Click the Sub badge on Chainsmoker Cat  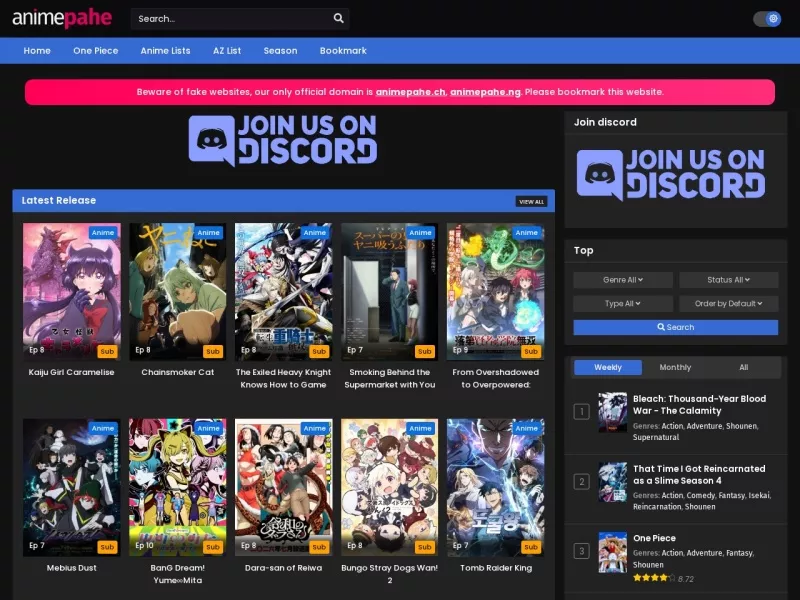click(213, 351)
